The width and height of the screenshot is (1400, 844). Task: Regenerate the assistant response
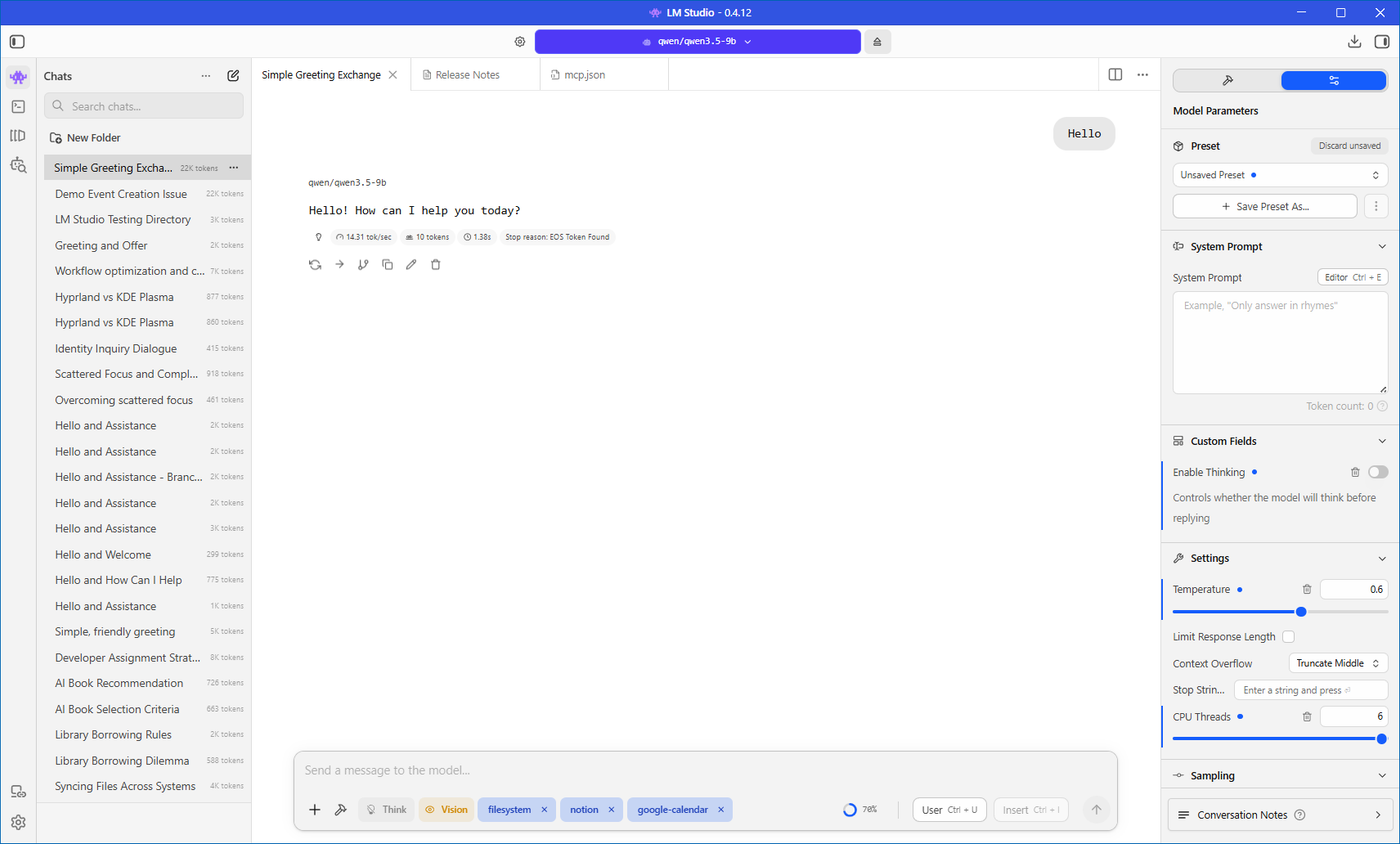[315, 264]
